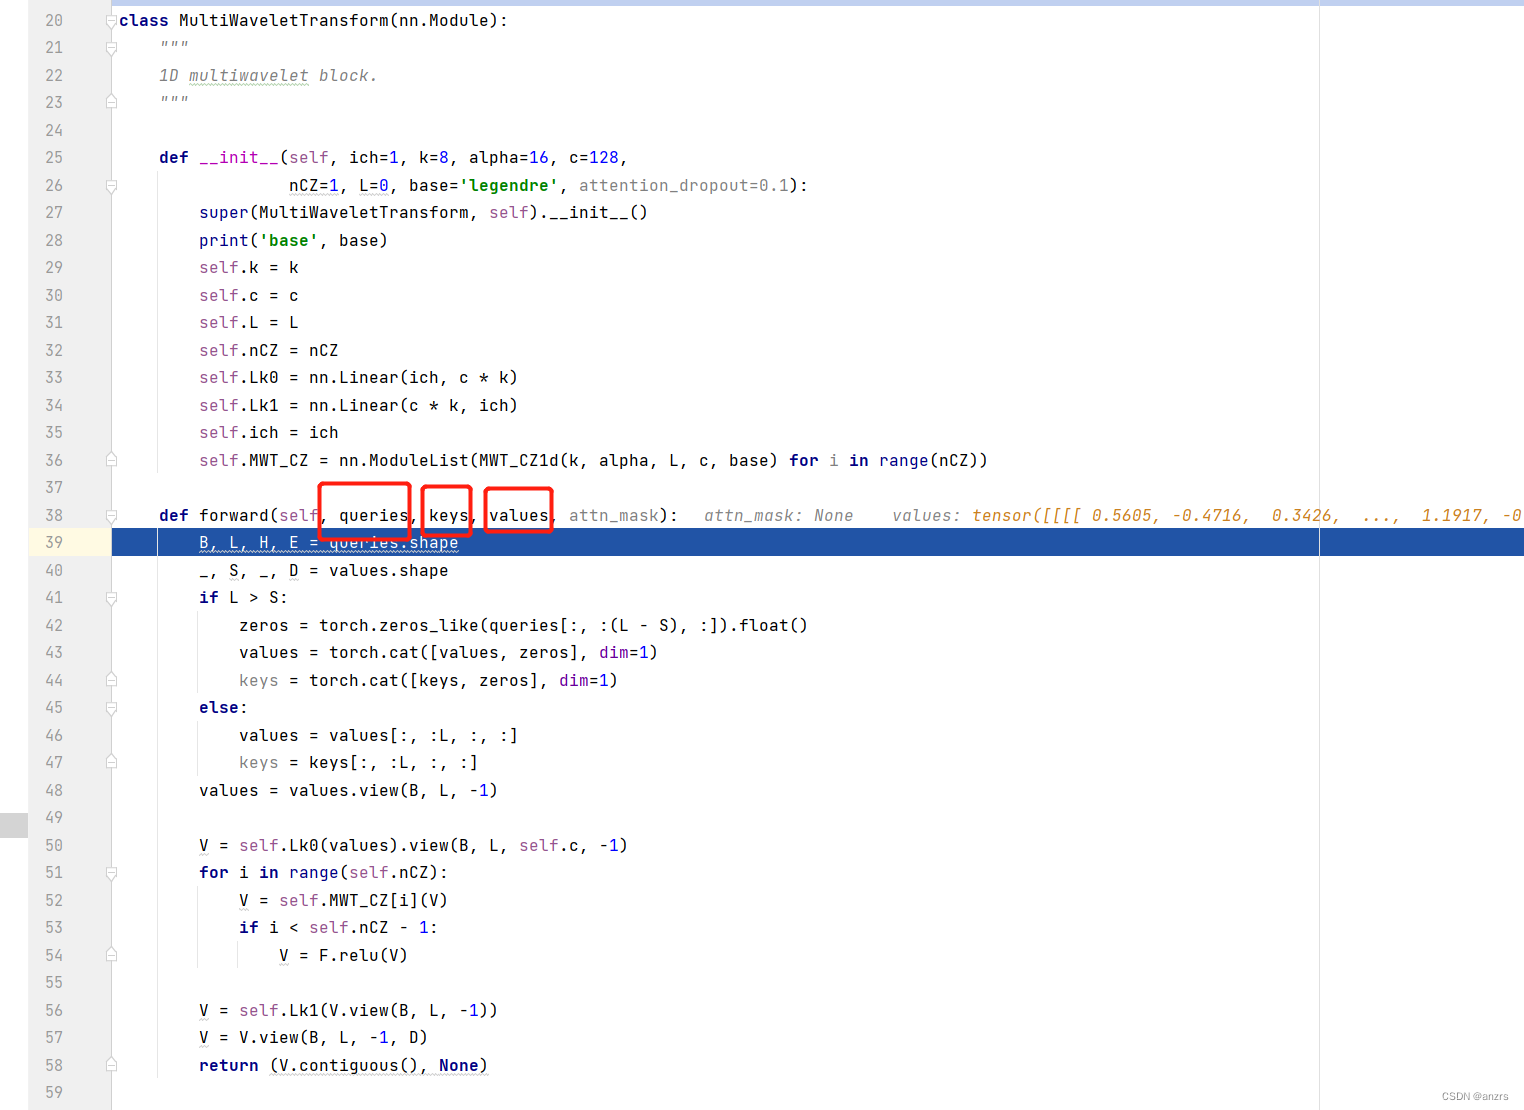Screen dimensions: 1524x1110
Task: Click the return (V.contiguous(), None) statement
Action: point(343,1066)
